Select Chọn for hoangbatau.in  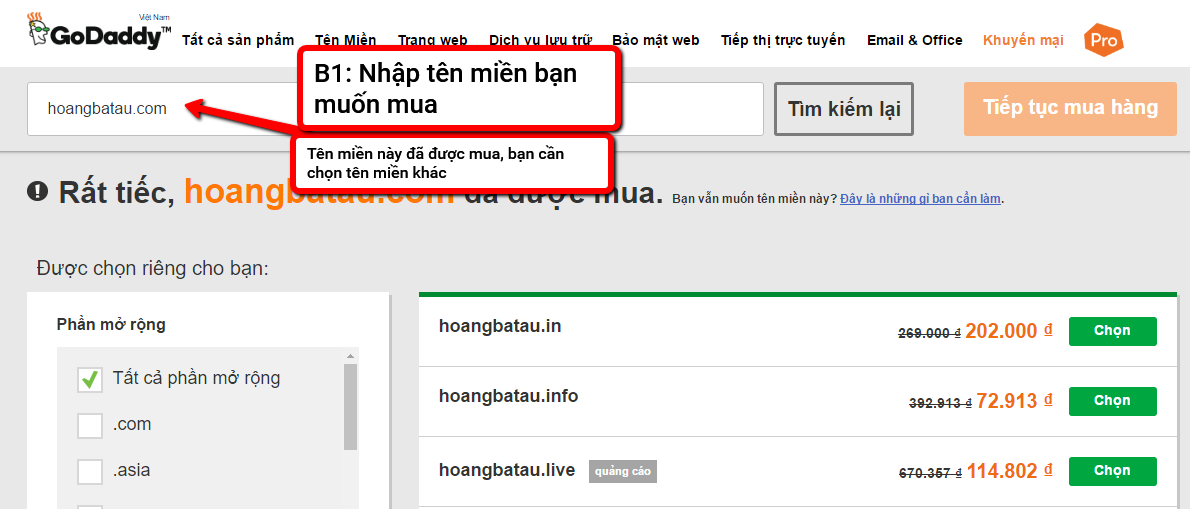click(x=1112, y=331)
